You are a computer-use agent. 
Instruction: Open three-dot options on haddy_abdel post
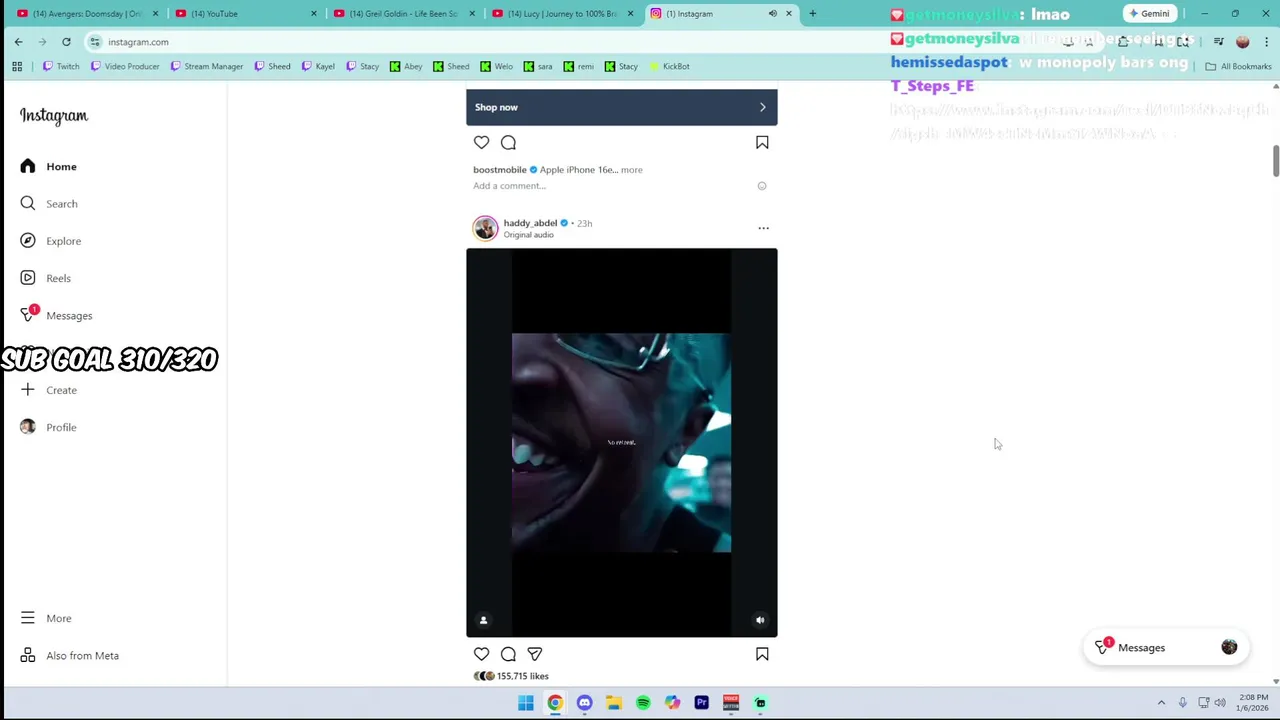(763, 228)
